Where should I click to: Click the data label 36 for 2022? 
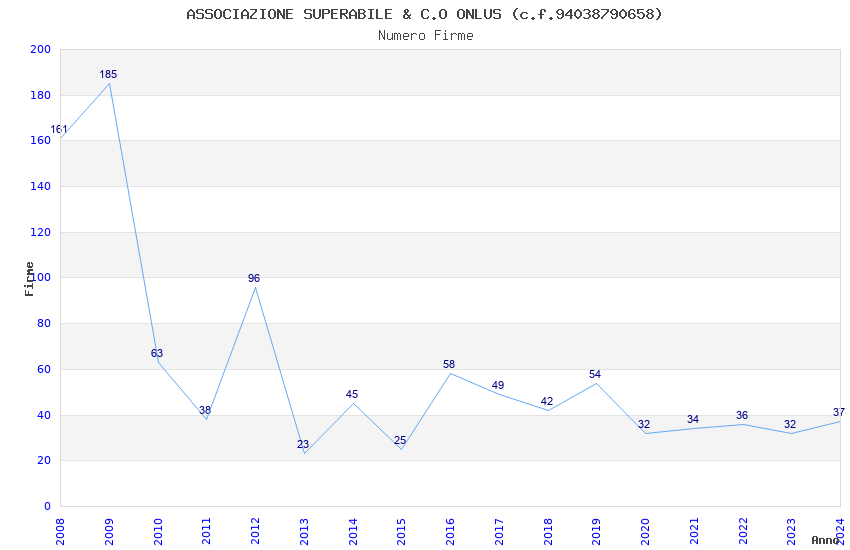[742, 416]
